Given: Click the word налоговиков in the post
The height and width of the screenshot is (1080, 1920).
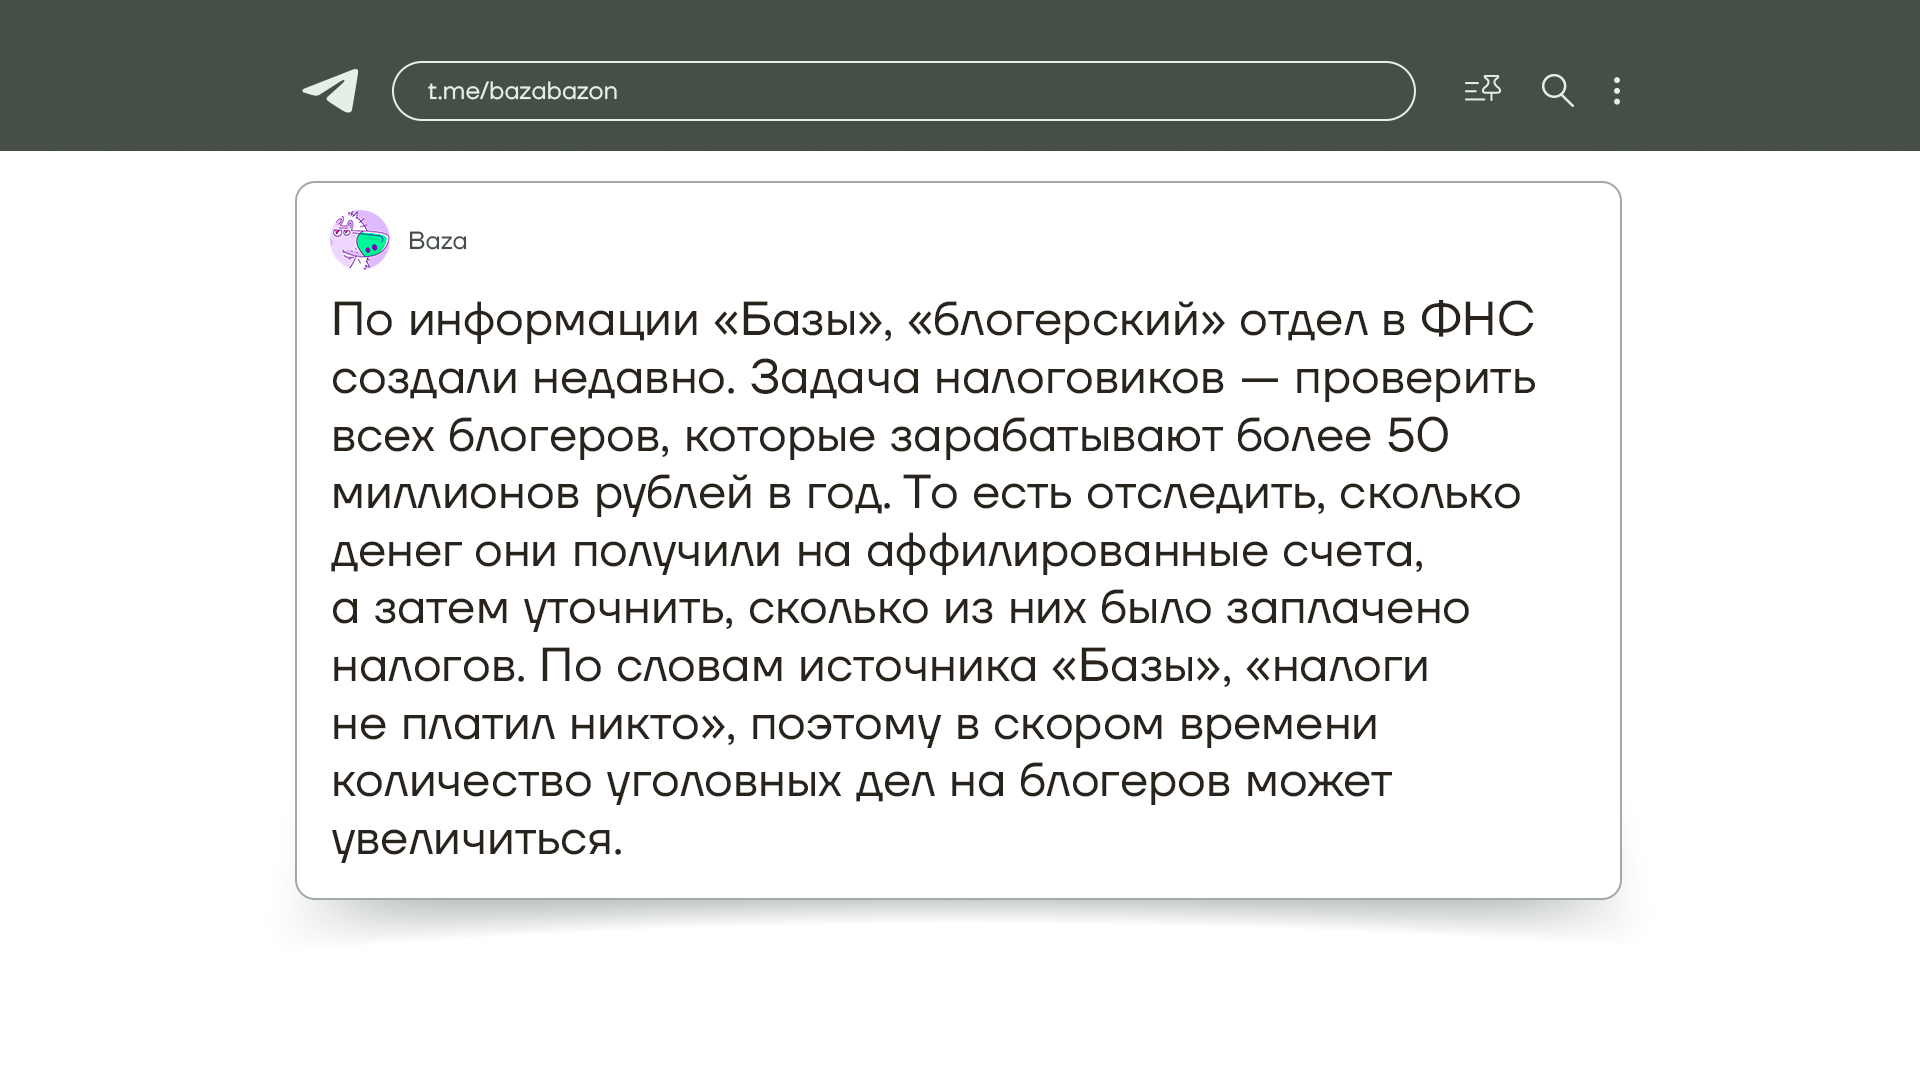Looking at the screenshot, I should click(x=1079, y=378).
